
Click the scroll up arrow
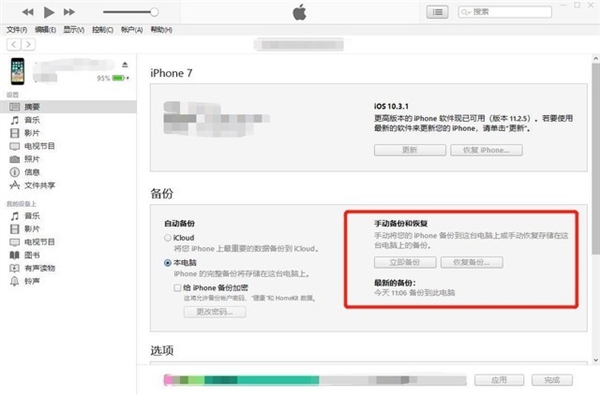[595, 59]
